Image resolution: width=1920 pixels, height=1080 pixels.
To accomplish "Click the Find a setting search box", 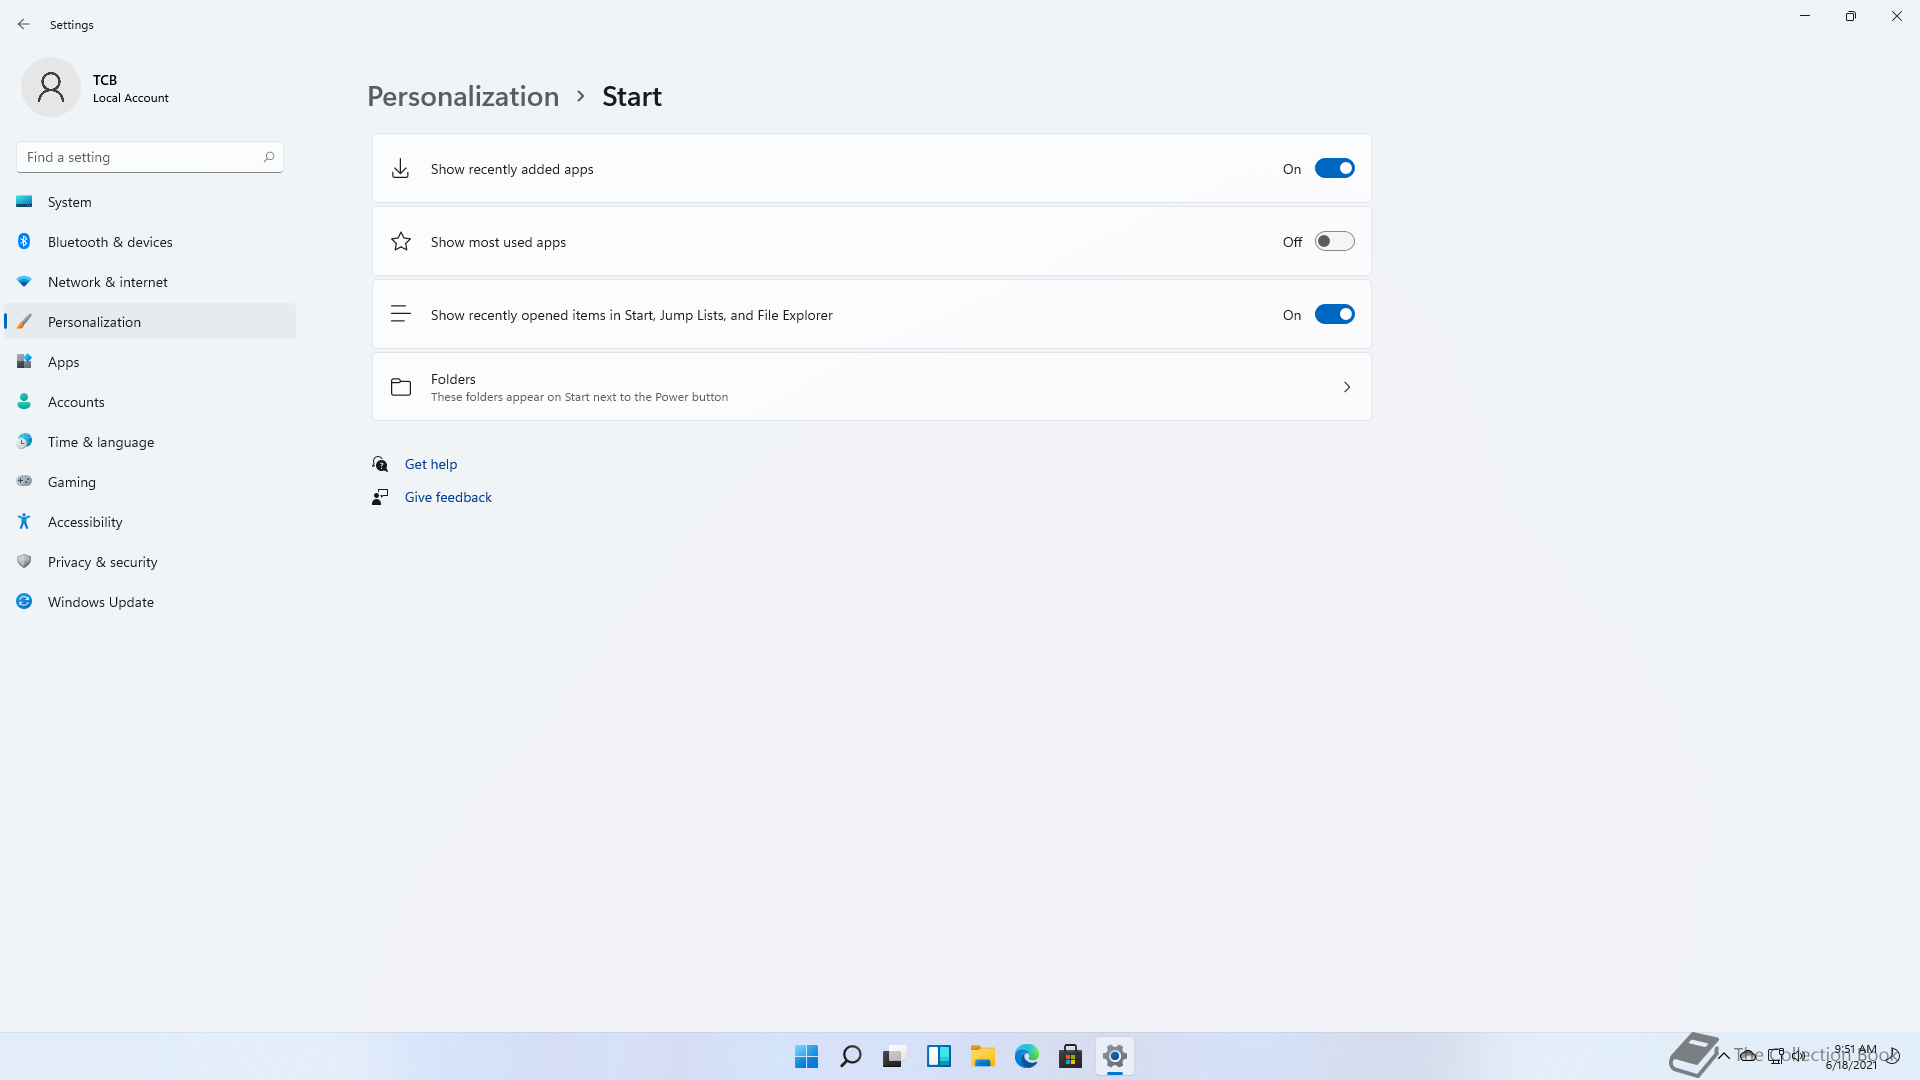I will (x=150, y=157).
